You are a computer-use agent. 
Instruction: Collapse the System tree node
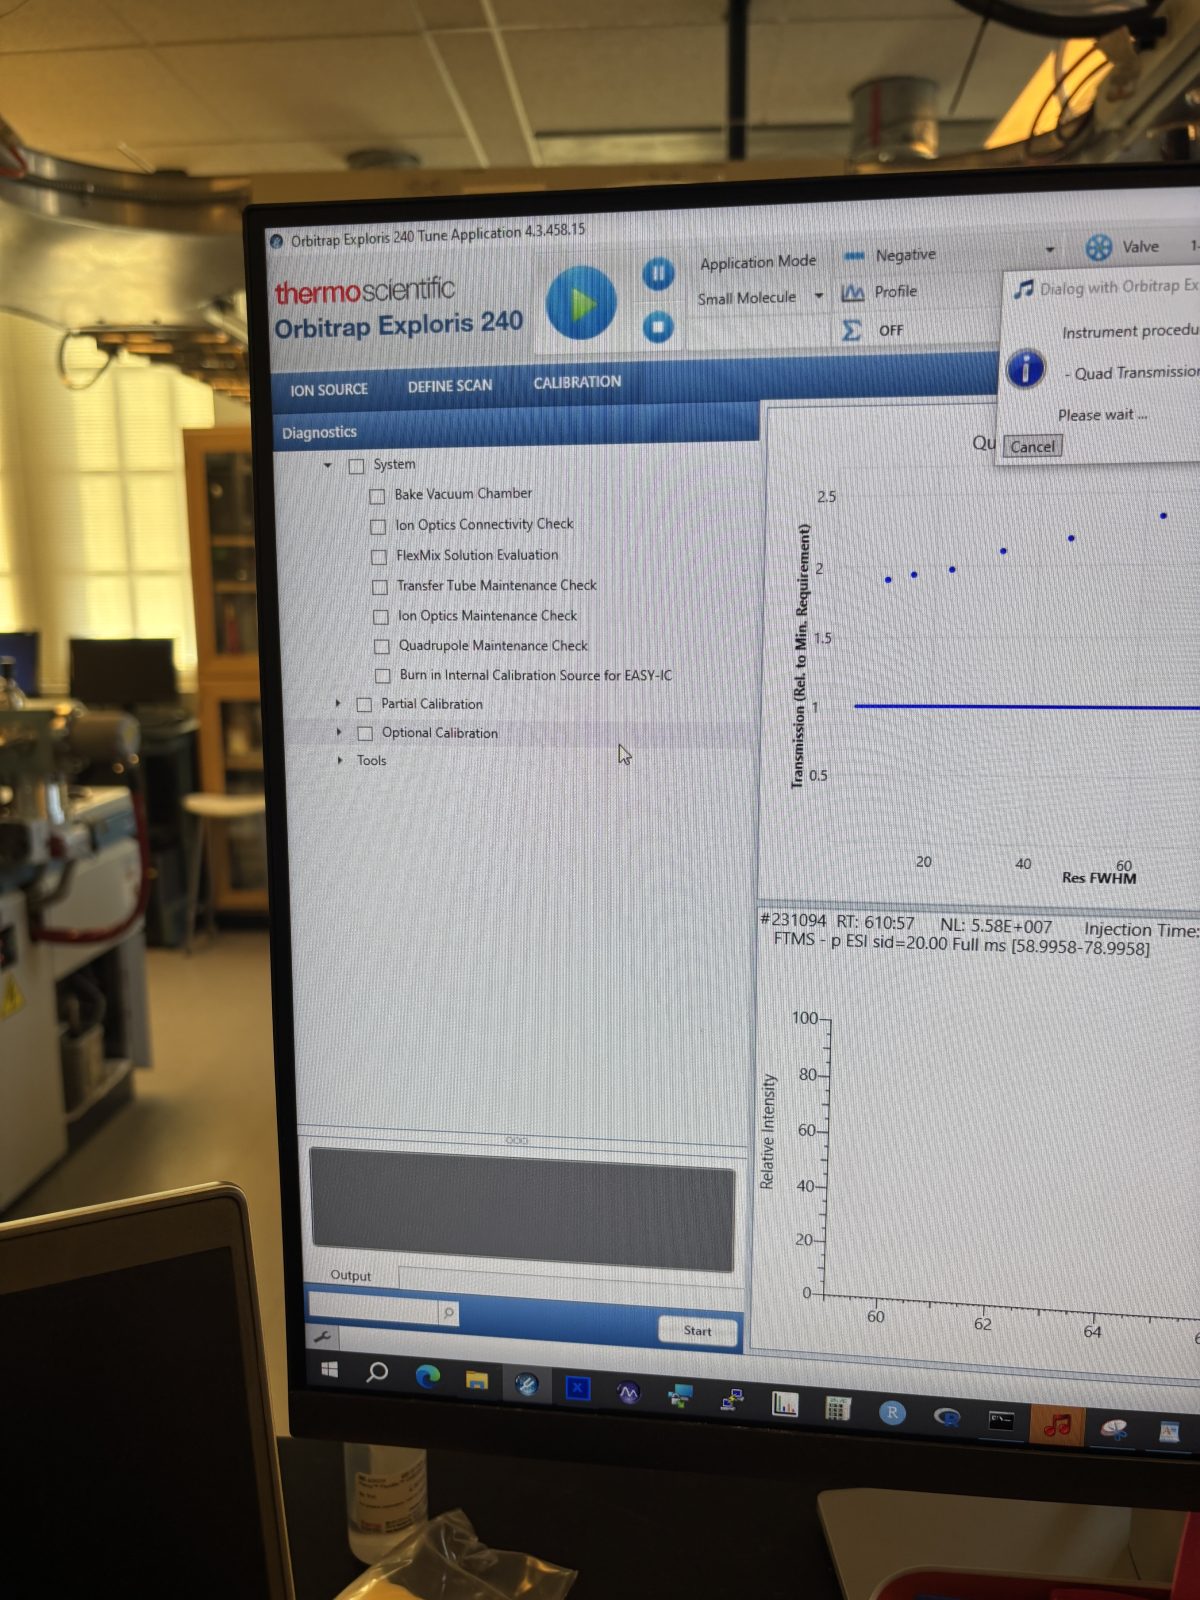click(x=328, y=465)
